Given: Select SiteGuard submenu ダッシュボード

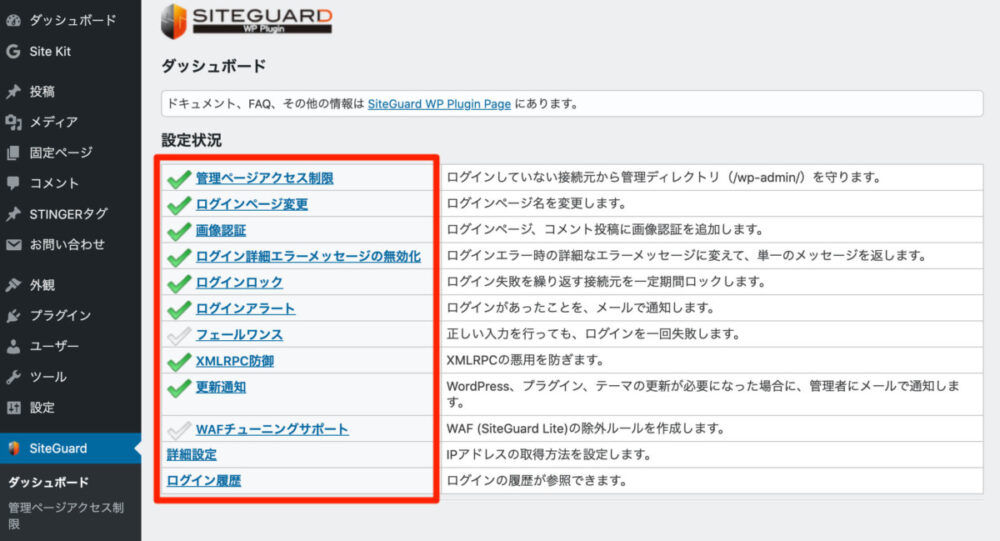Looking at the screenshot, I should coord(48,482).
